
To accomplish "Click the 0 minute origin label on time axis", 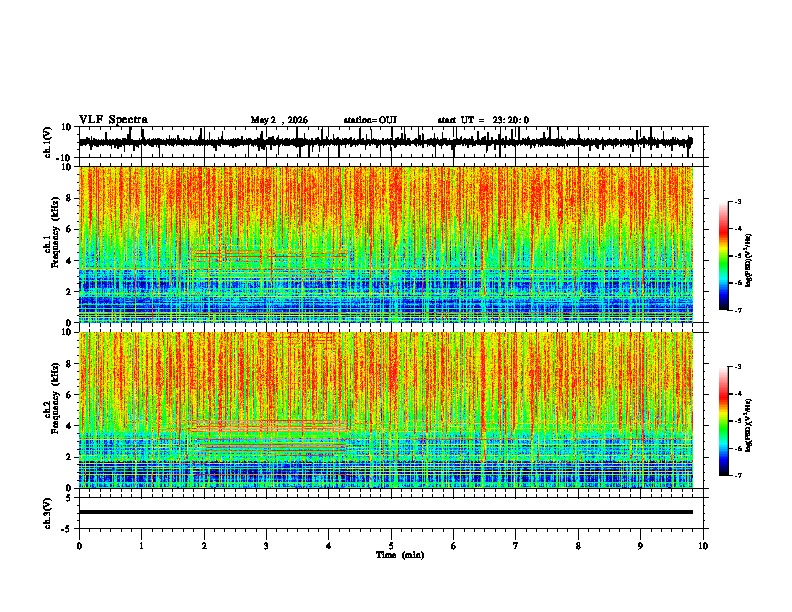I will [79, 546].
